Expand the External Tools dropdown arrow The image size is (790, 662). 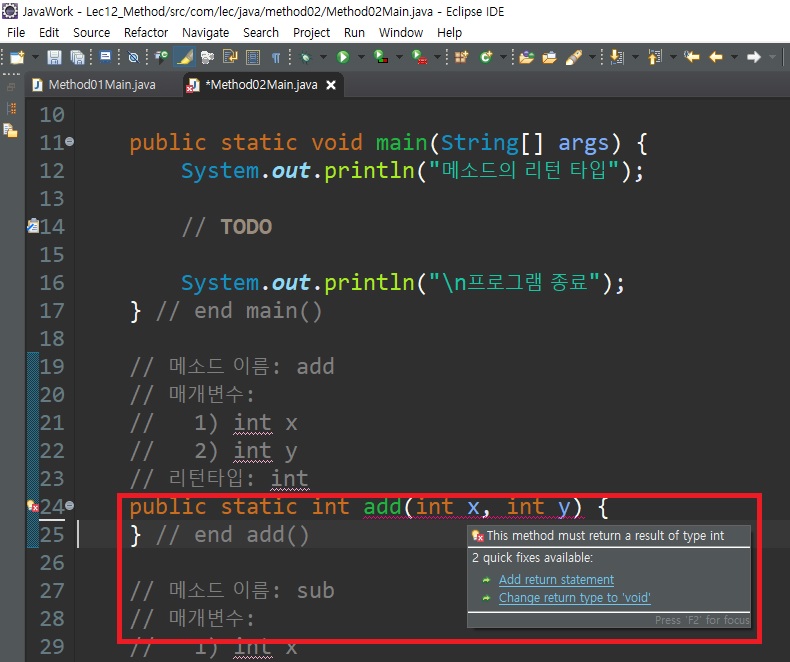pyautogui.click(x=437, y=57)
